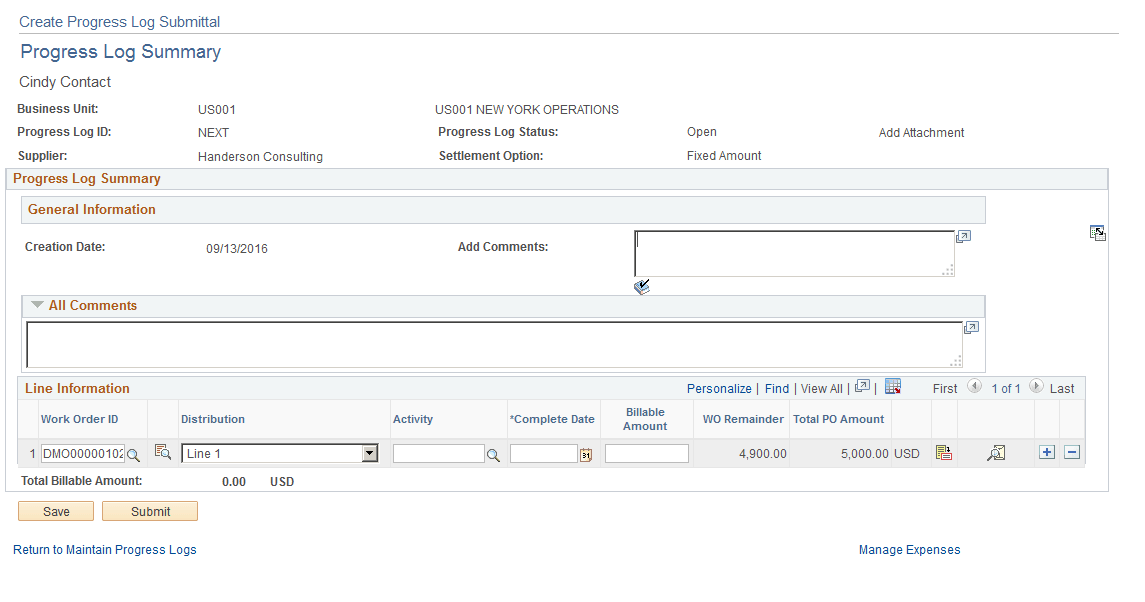Viewport: 1145px width, 602px height.
Task: Focus the All Comments text area
Action: click(494, 345)
